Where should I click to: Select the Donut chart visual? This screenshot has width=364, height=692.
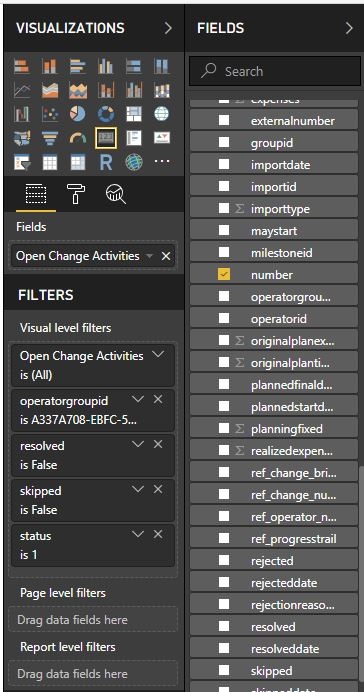click(x=105, y=114)
